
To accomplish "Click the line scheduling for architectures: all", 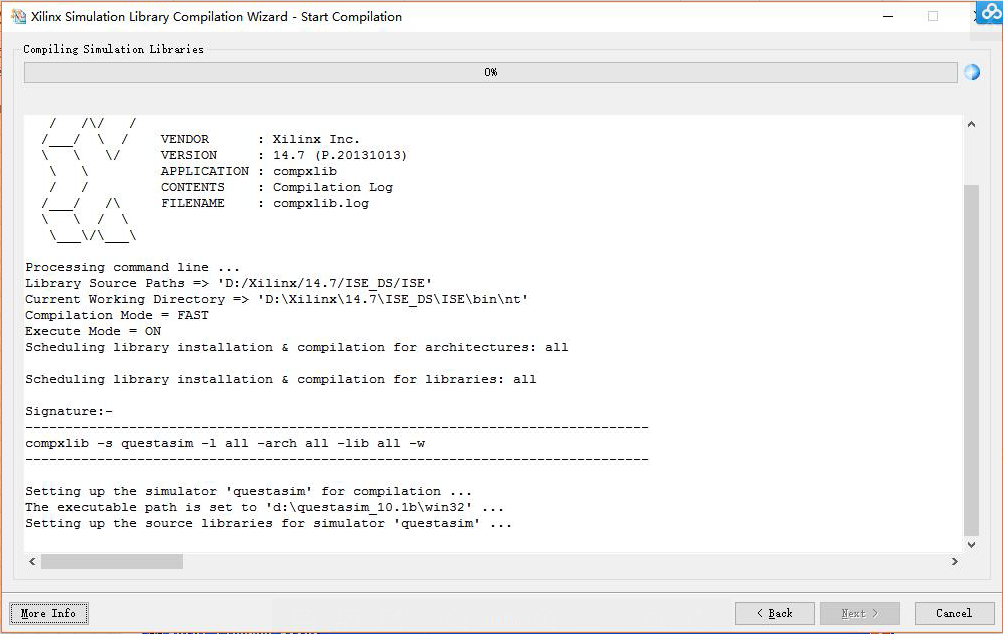I will (x=297, y=347).
